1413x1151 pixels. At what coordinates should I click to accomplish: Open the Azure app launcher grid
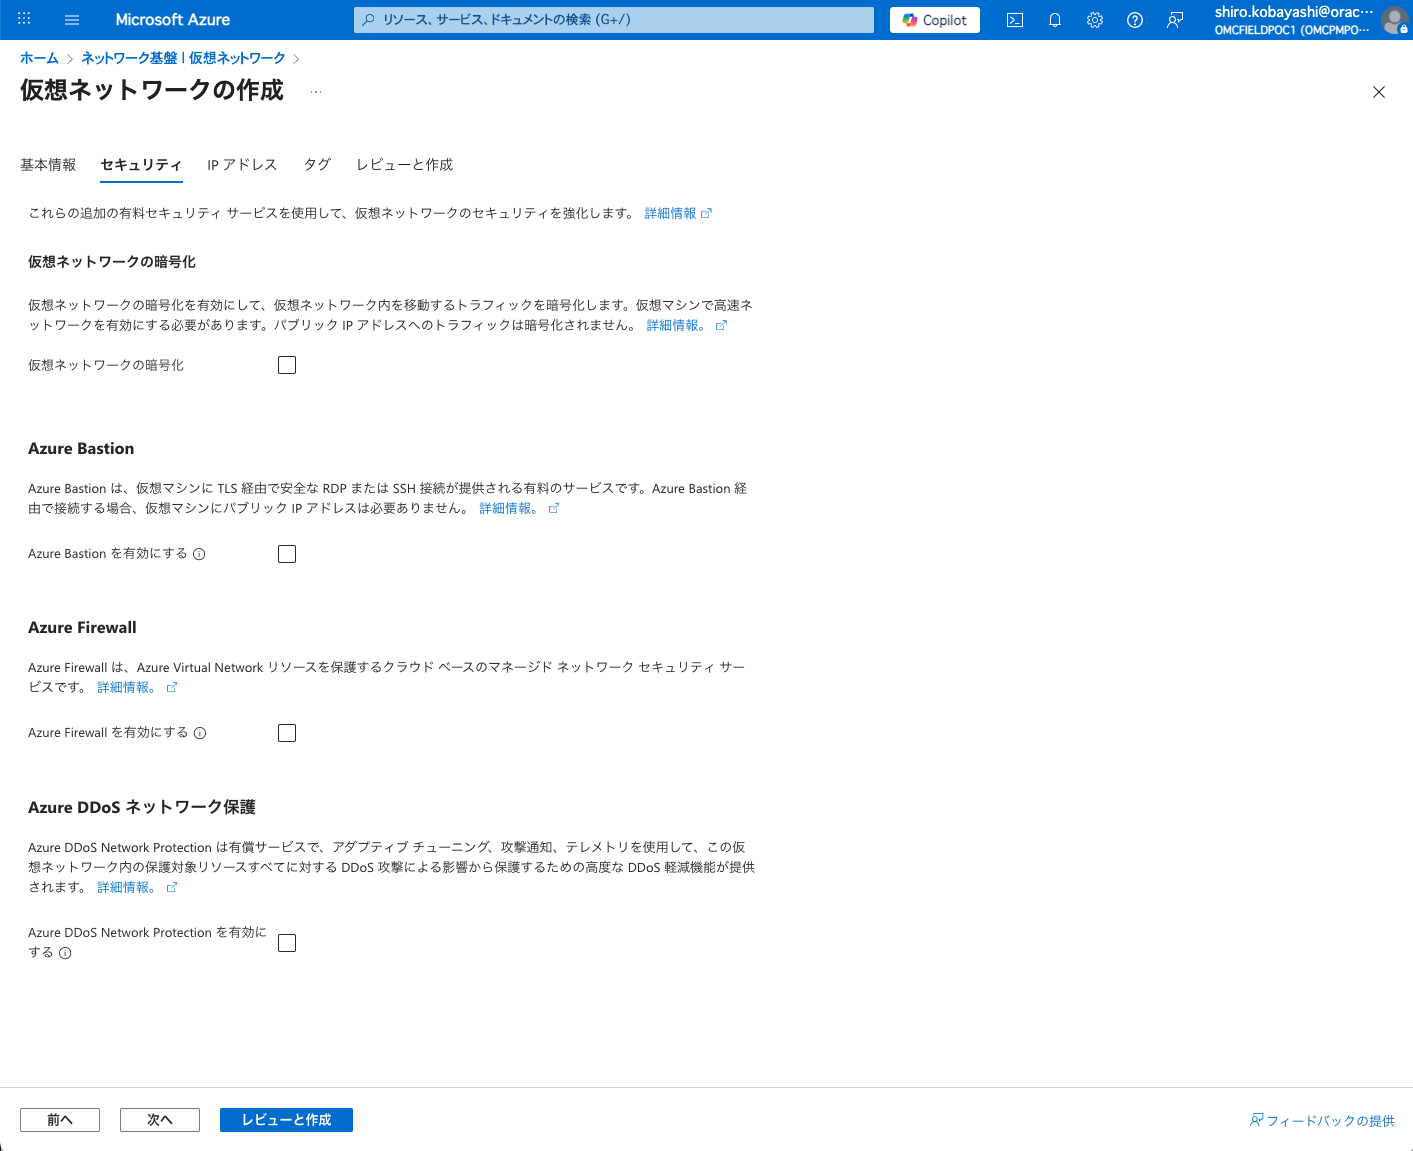point(23,19)
